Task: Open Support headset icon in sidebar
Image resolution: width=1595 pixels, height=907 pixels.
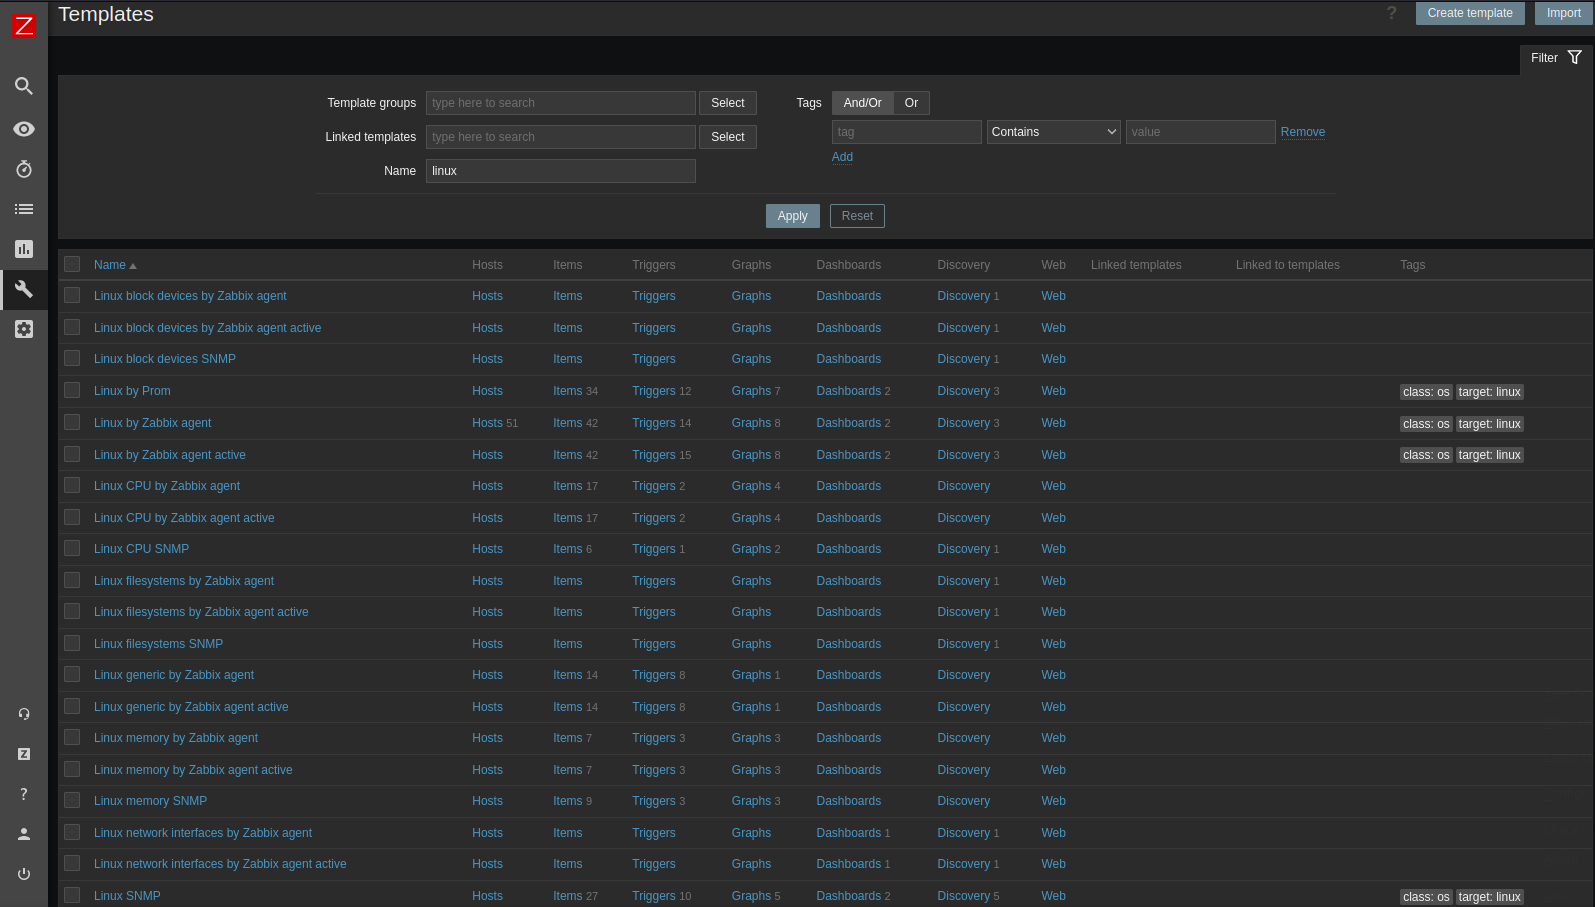Action: click(24, 714)
